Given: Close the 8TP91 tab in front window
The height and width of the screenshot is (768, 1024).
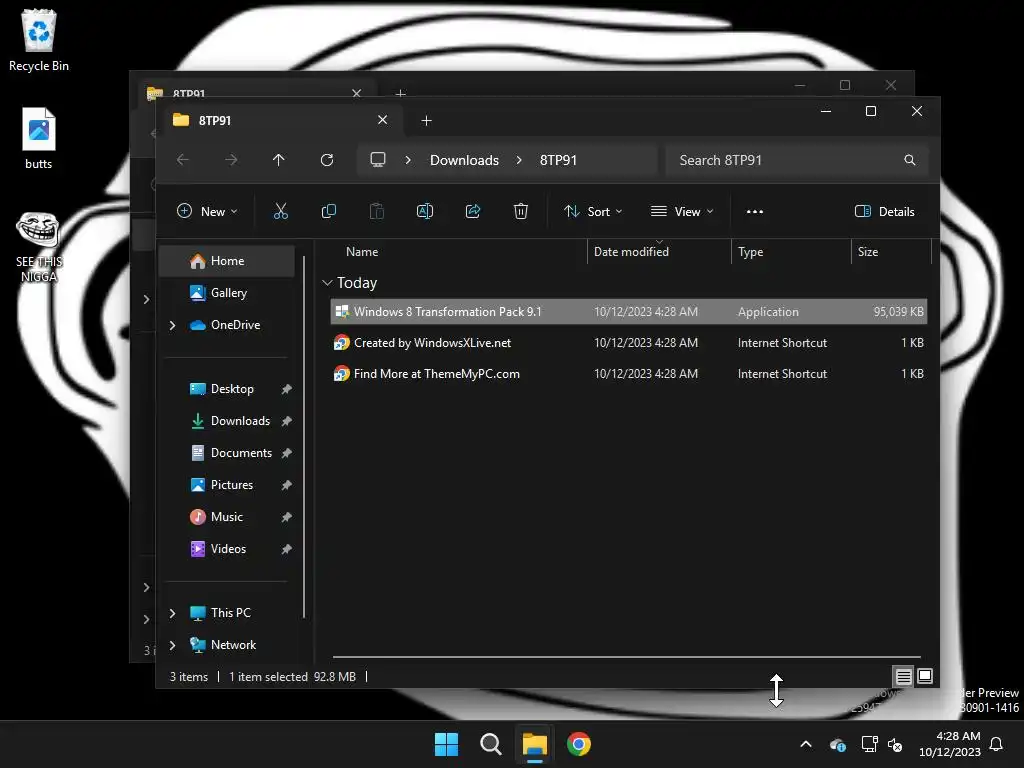Looking at the screenshot, I should click(x=383, y=120).
